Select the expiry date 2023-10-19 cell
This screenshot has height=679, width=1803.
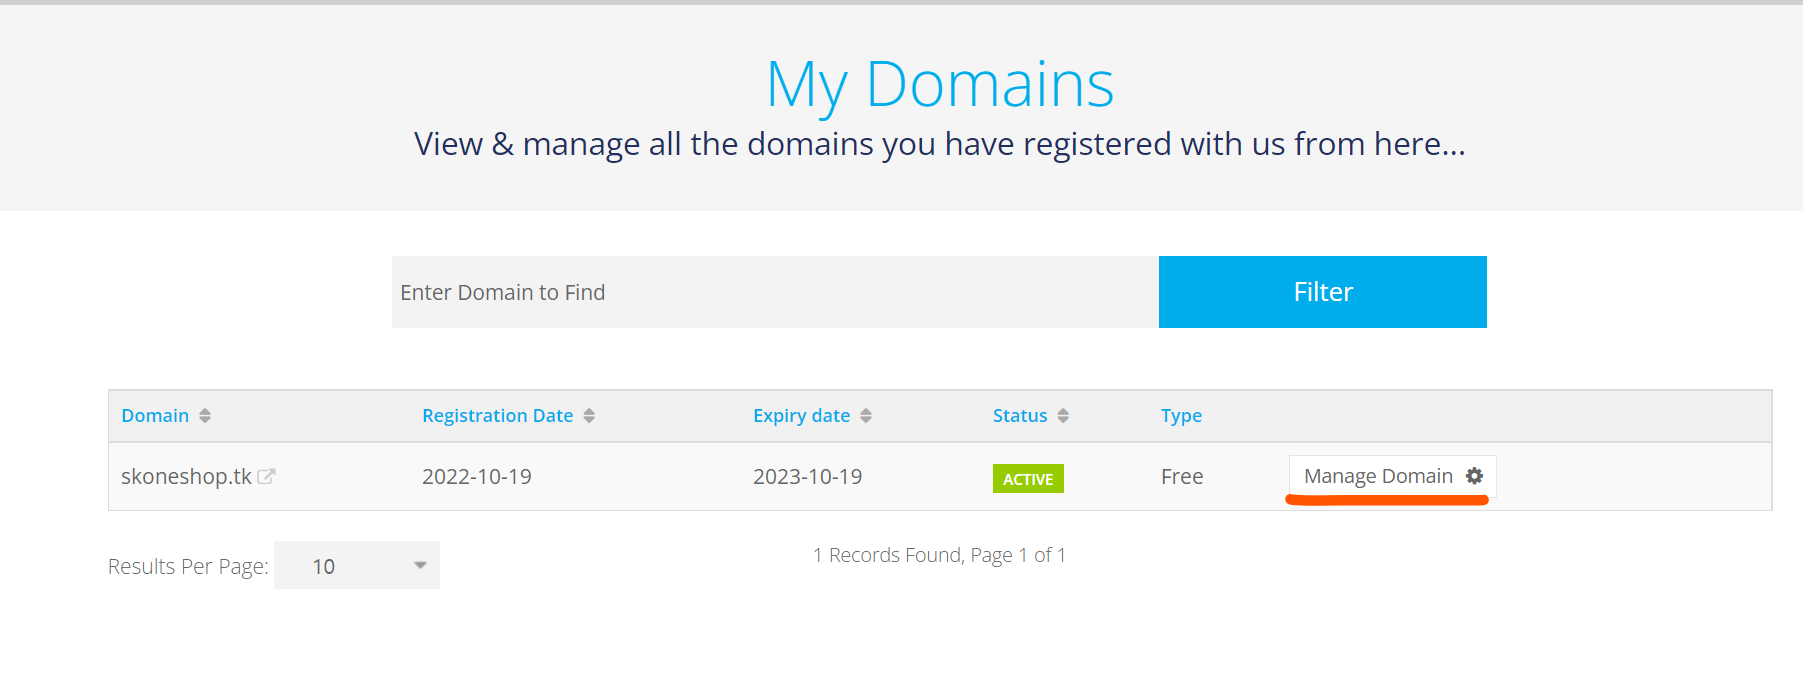tap(807, 477)
